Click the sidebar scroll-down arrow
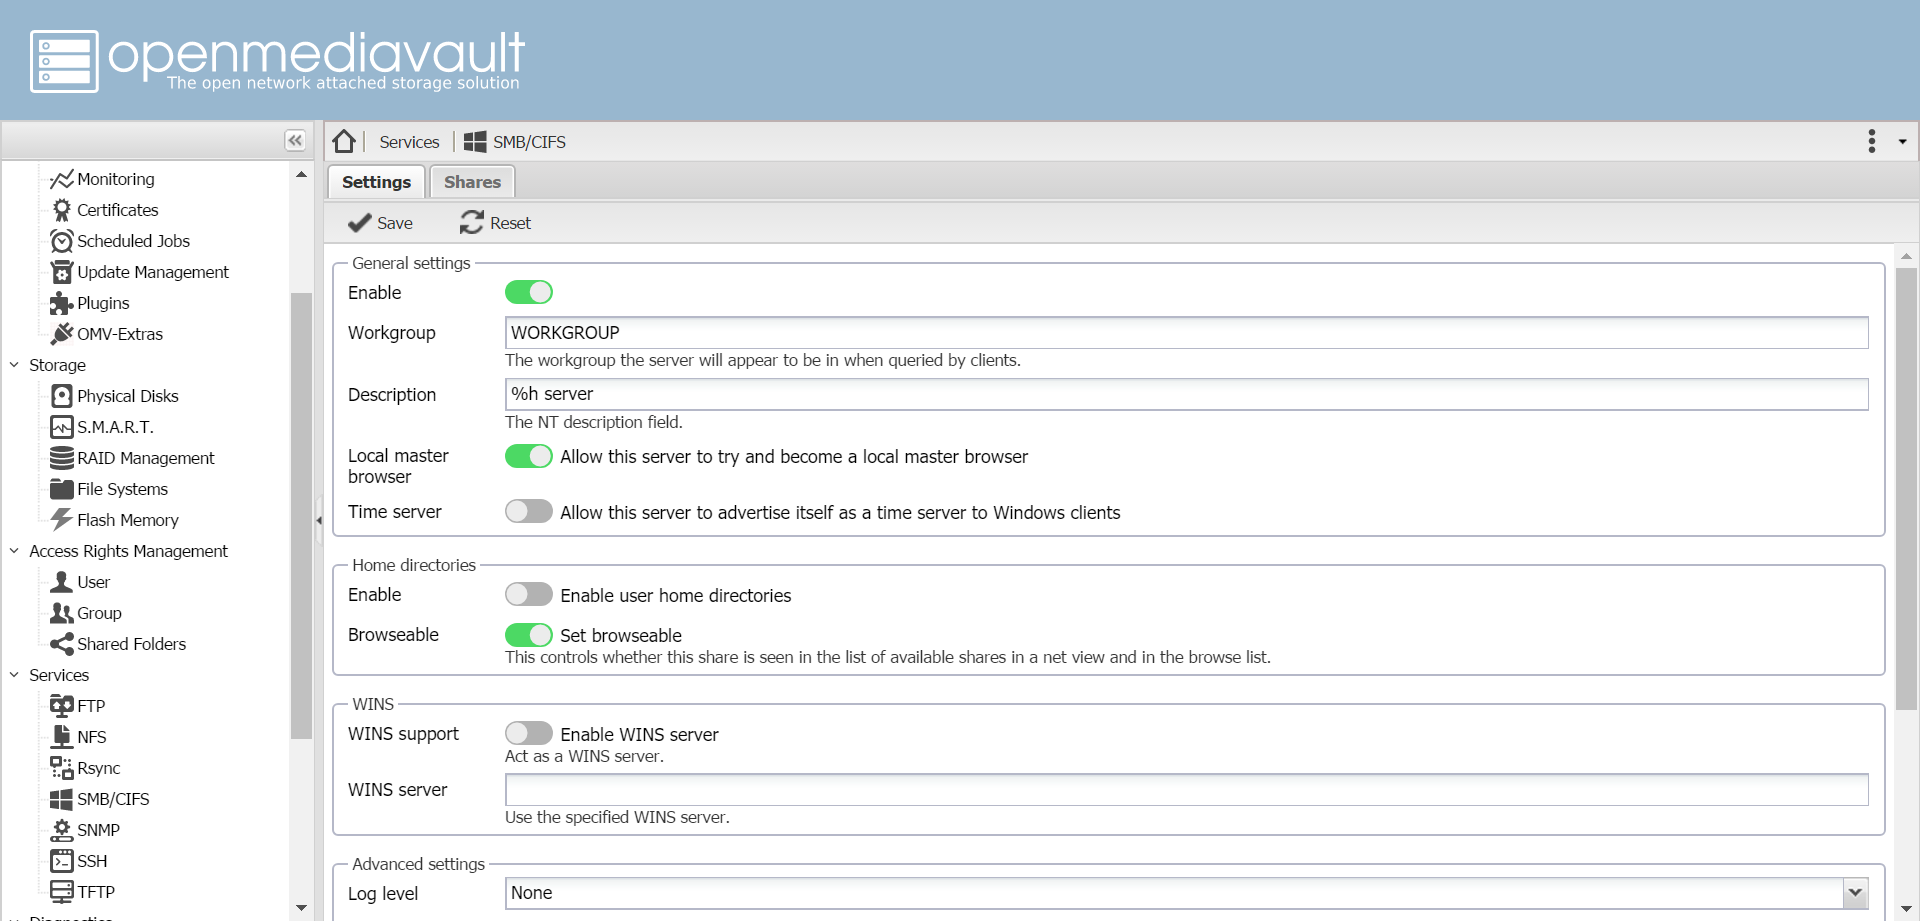The width and height of the screenshot is (1920, 921). (301, 908)
